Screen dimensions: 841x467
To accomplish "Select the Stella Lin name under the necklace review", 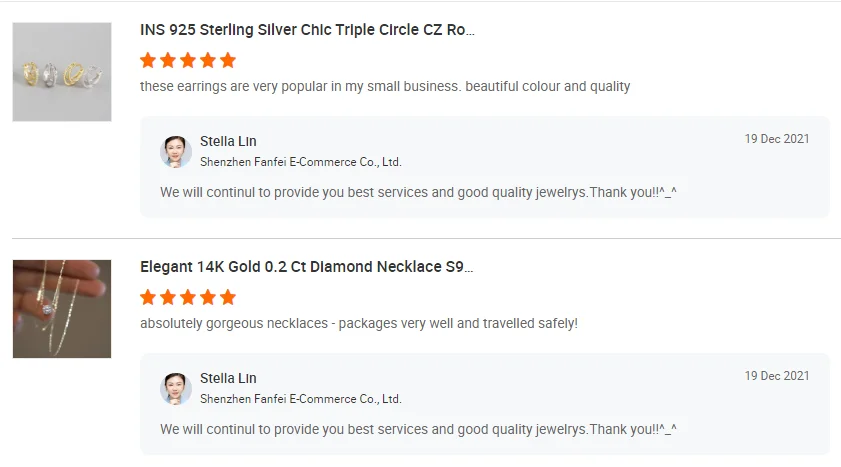I will click(x=228, y=378).
